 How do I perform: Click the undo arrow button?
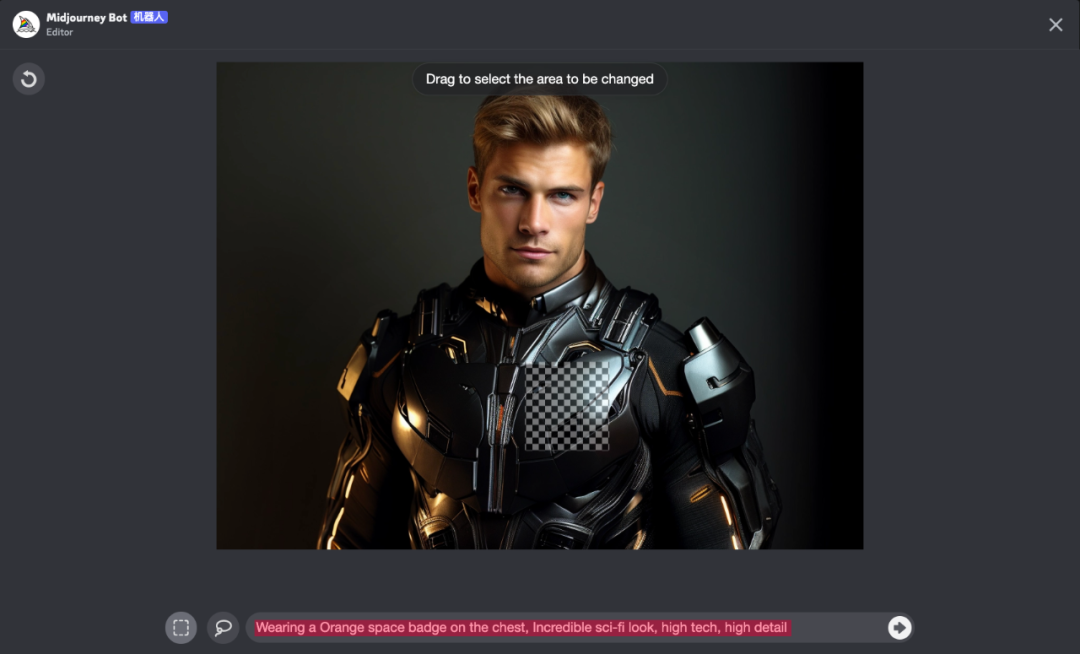[28, 79]
